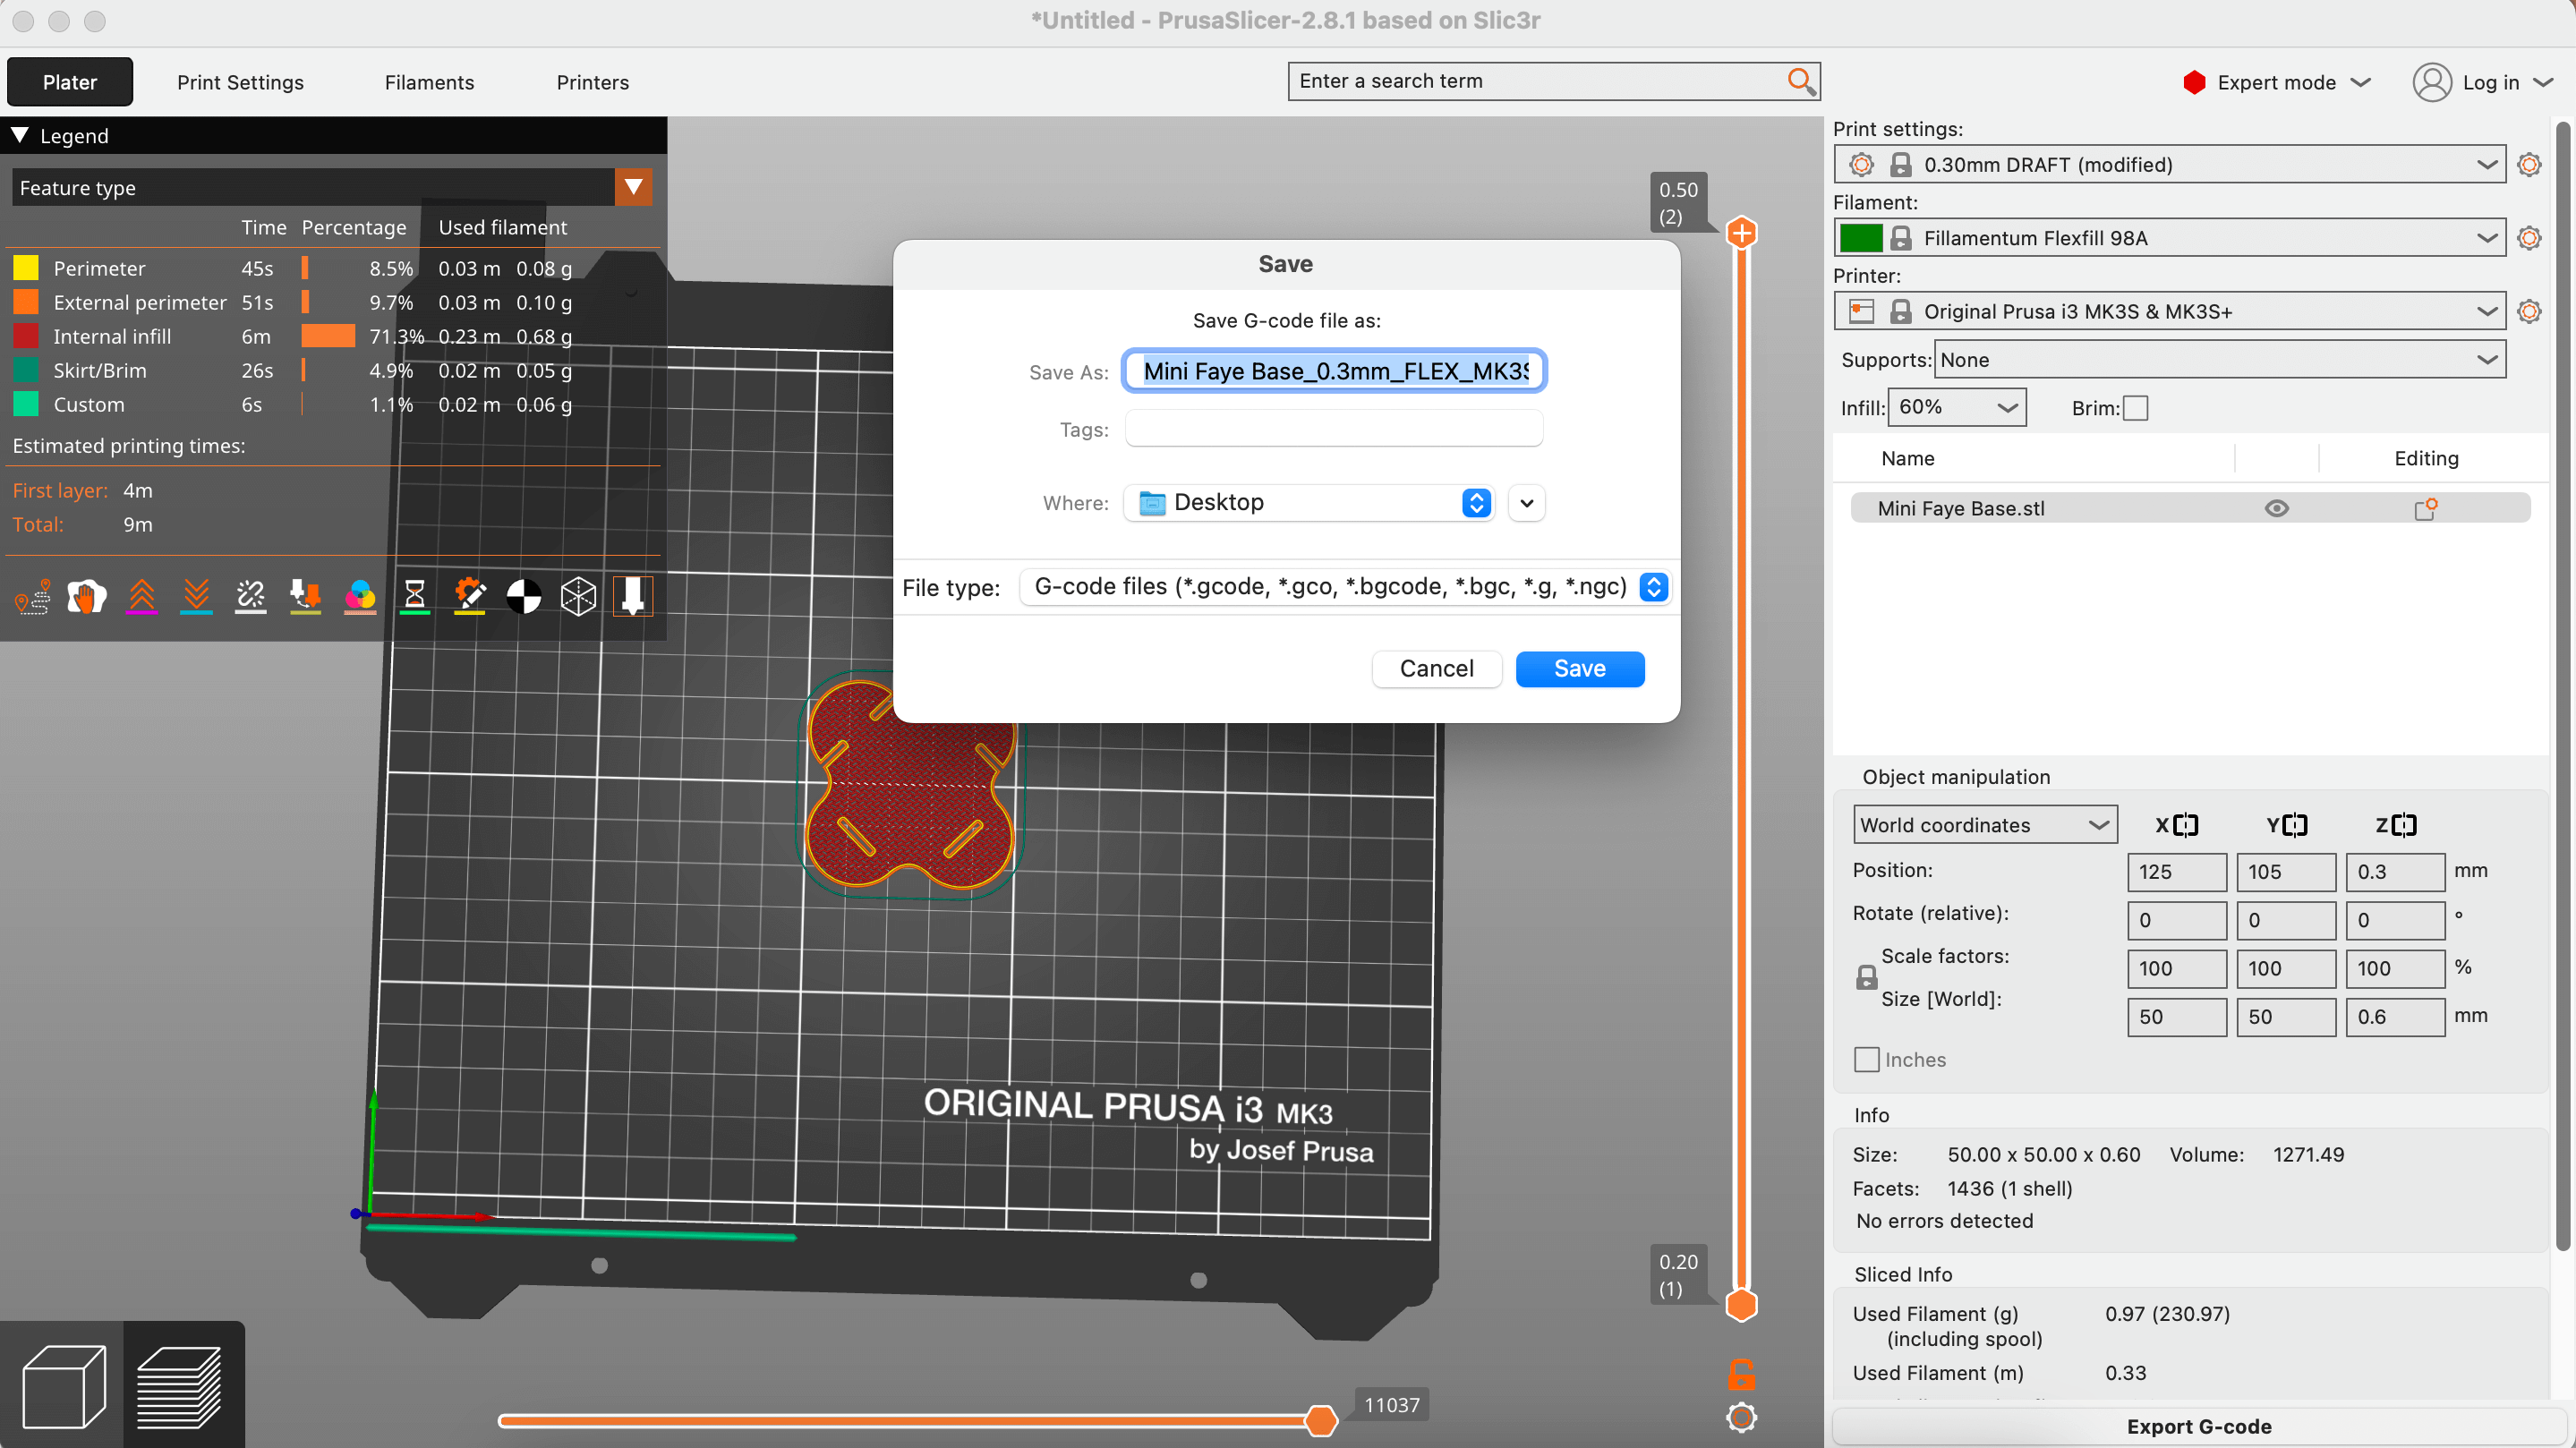Toggle Wipe moves visibility icon

coord(87,597)
